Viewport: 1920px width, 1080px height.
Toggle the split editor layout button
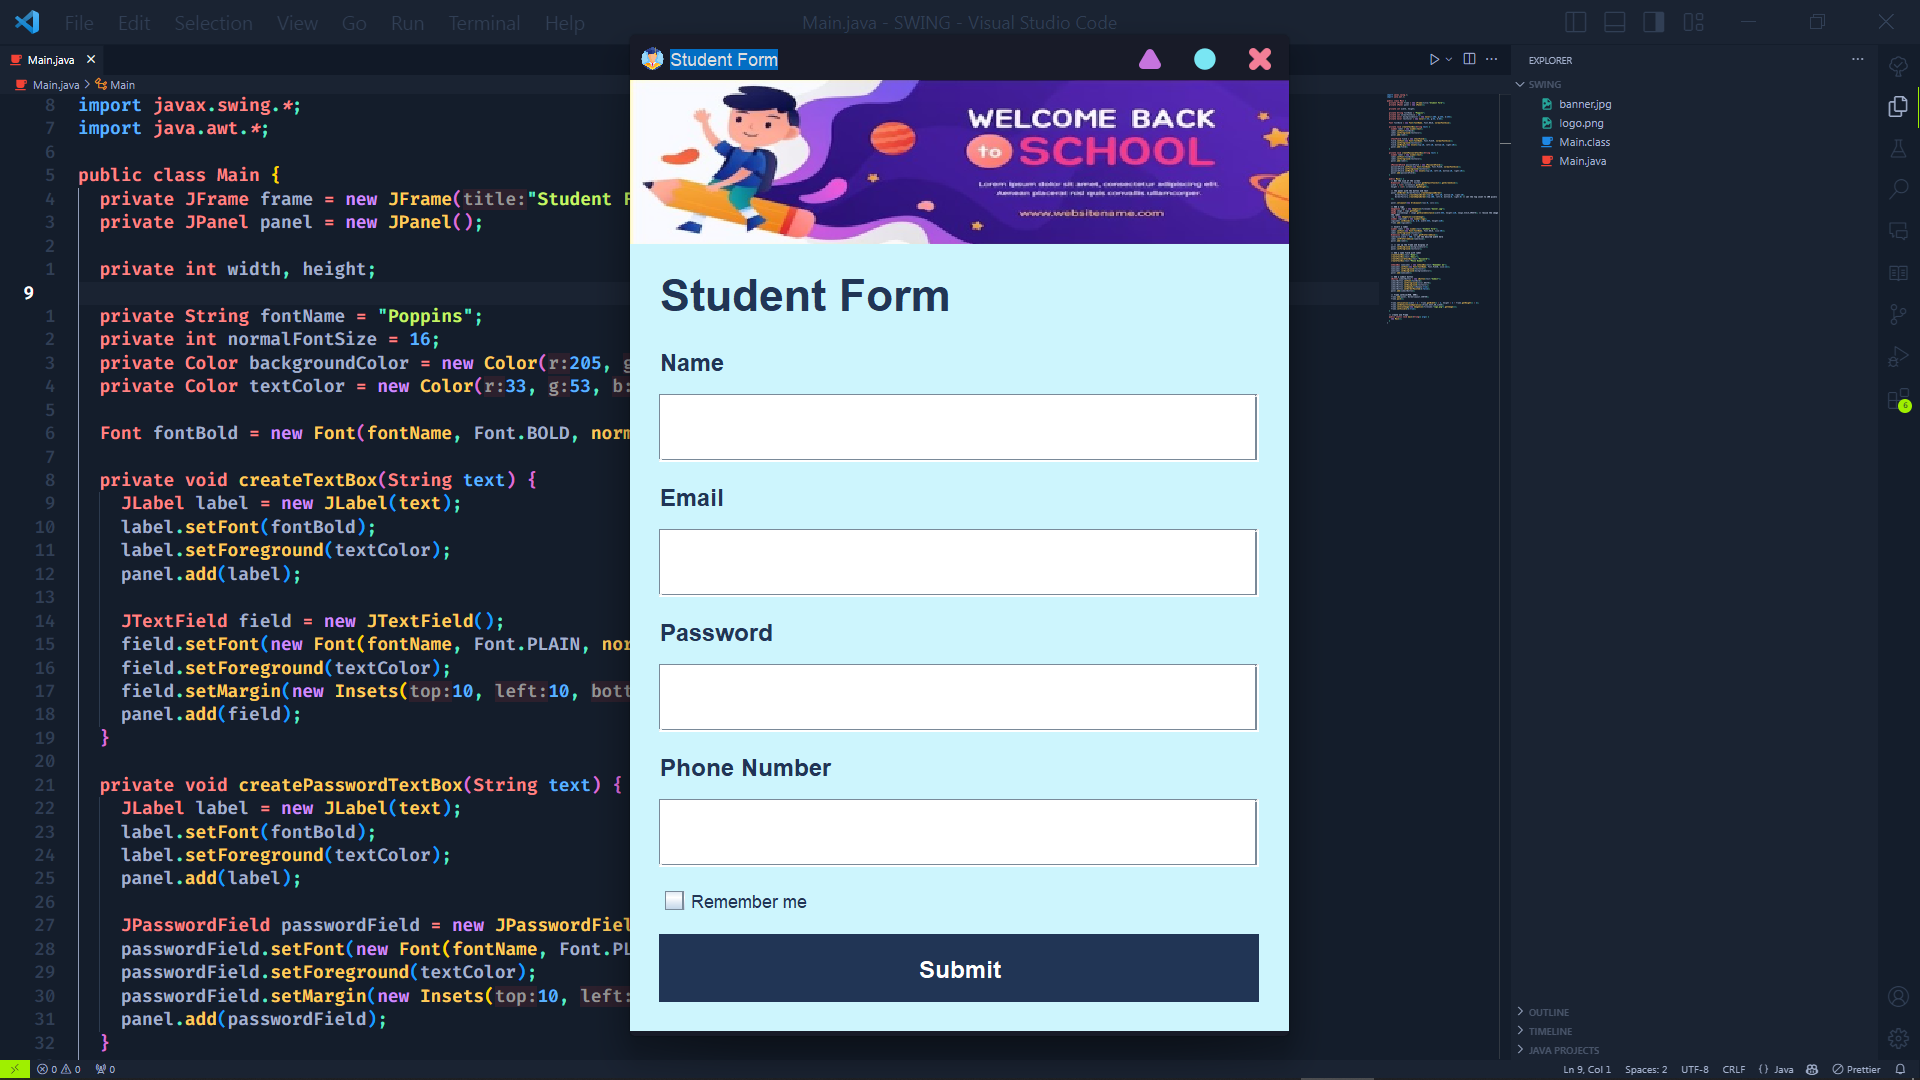[x=1470, y=59]
